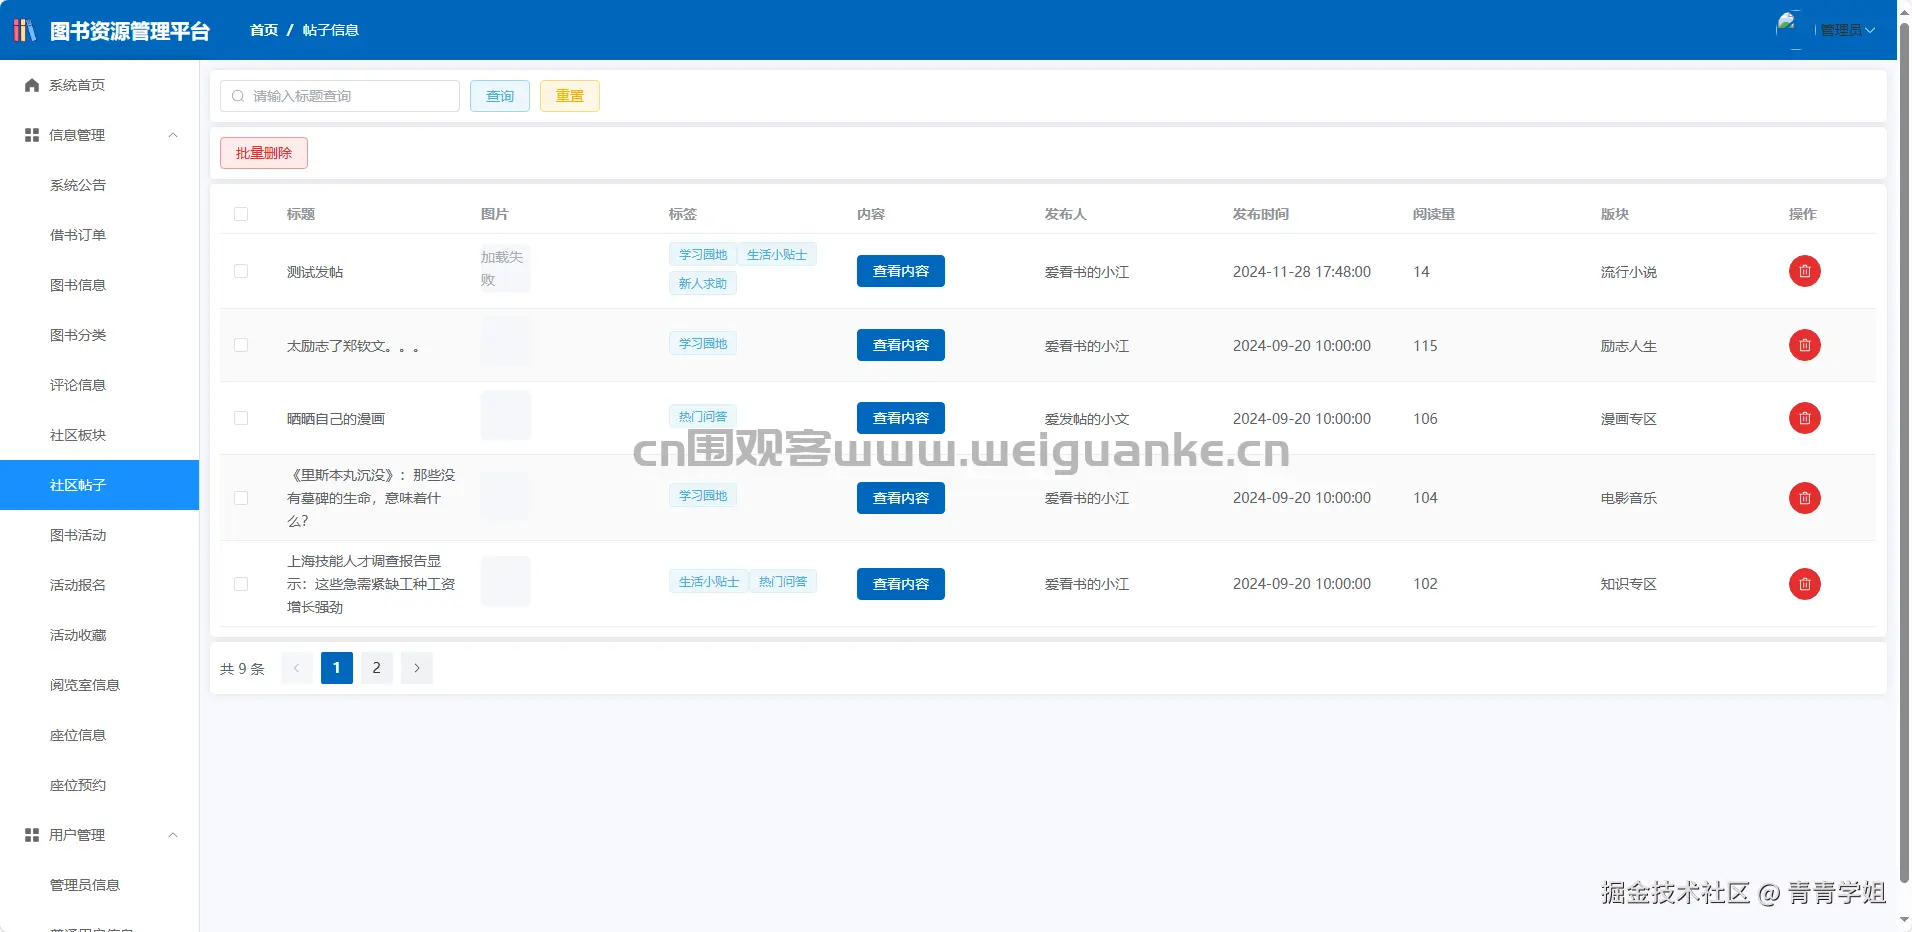This screenshot has width=1912, height=932.
Task: Delete the 上海技能人才 post via trash icon
Action: click(x=1804, y=584)
